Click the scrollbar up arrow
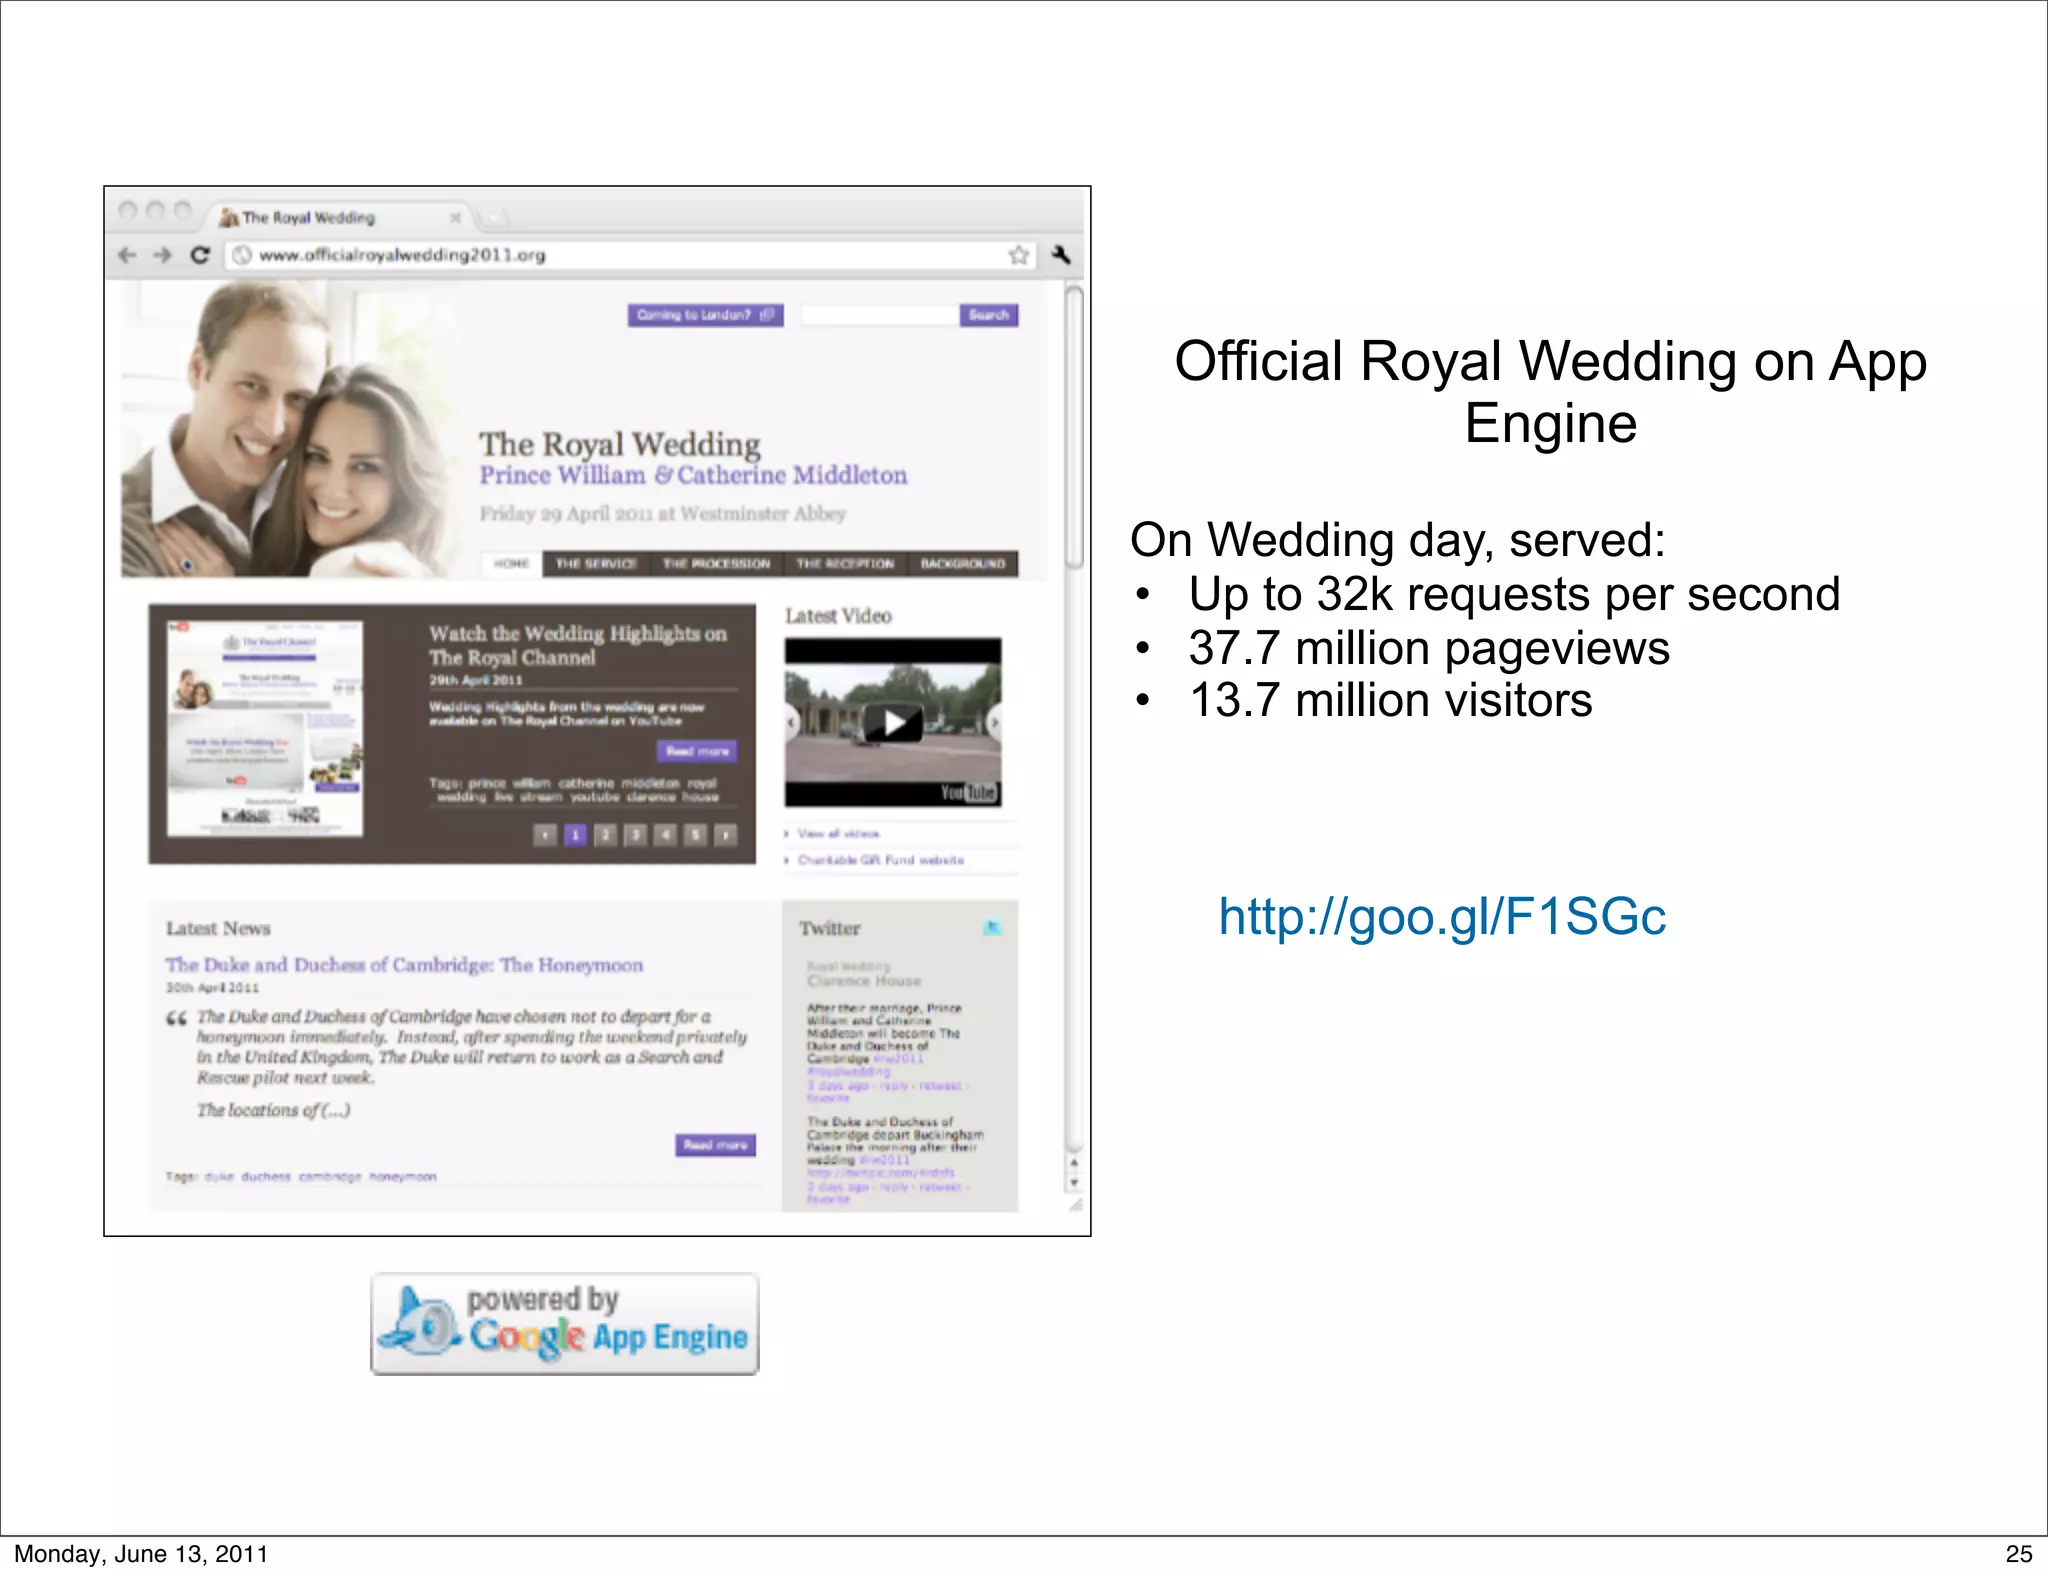2048x1576 pixels. pos(1074,1163)
